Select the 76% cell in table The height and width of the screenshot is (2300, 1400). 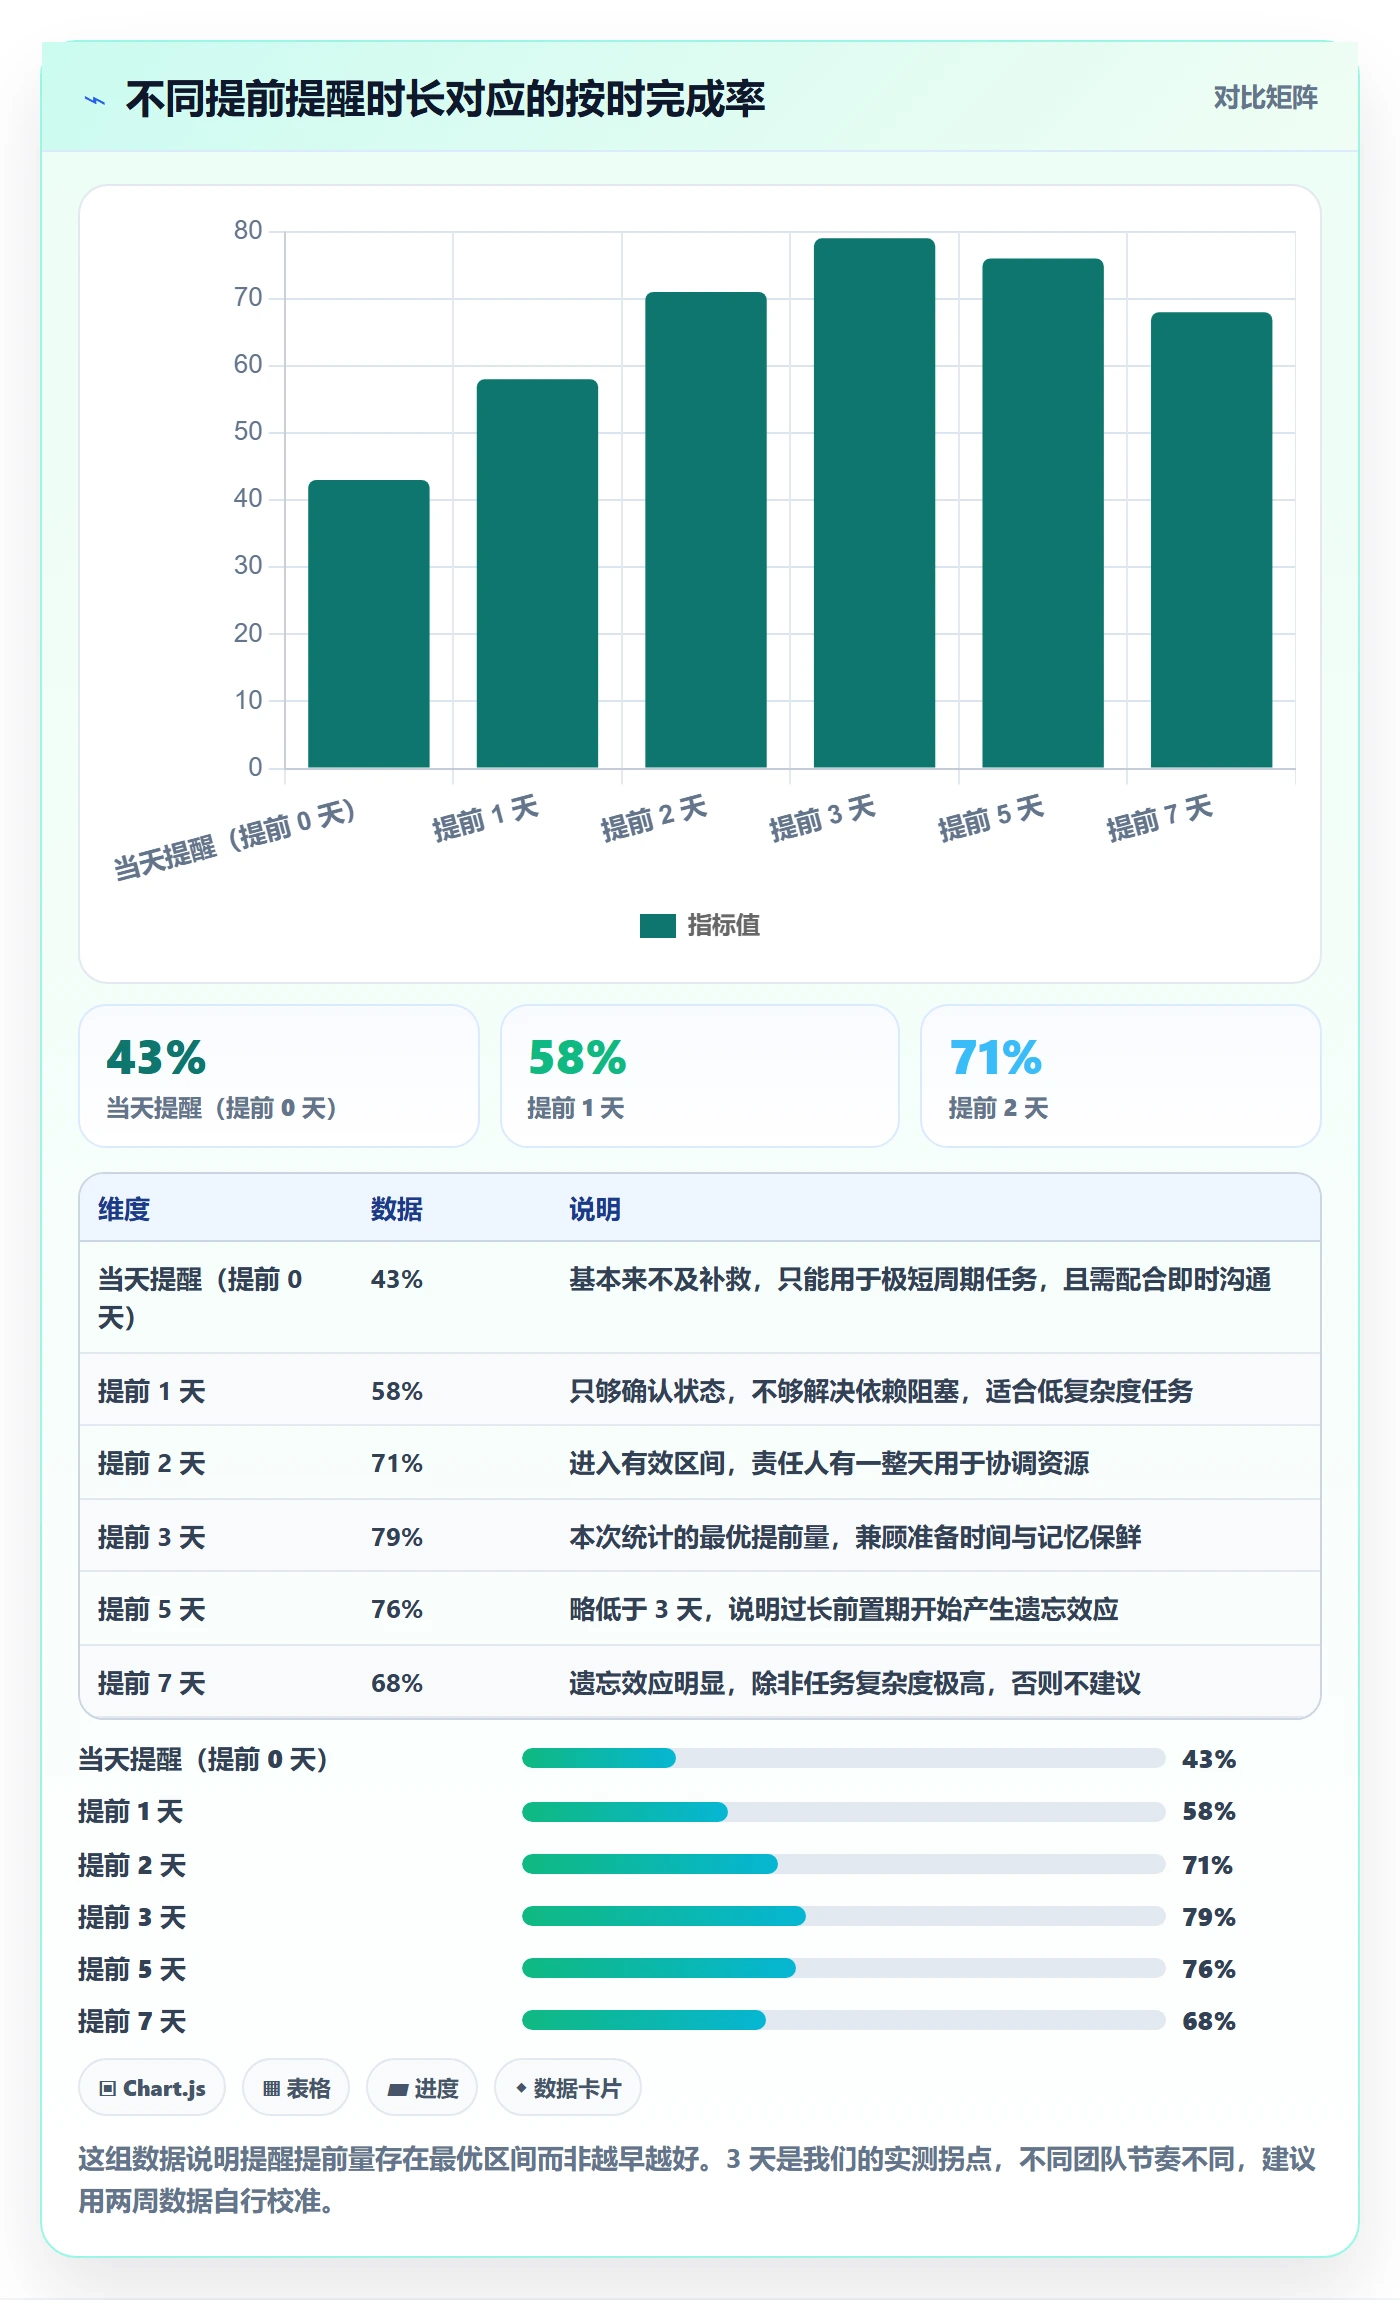coord(397,1609)
